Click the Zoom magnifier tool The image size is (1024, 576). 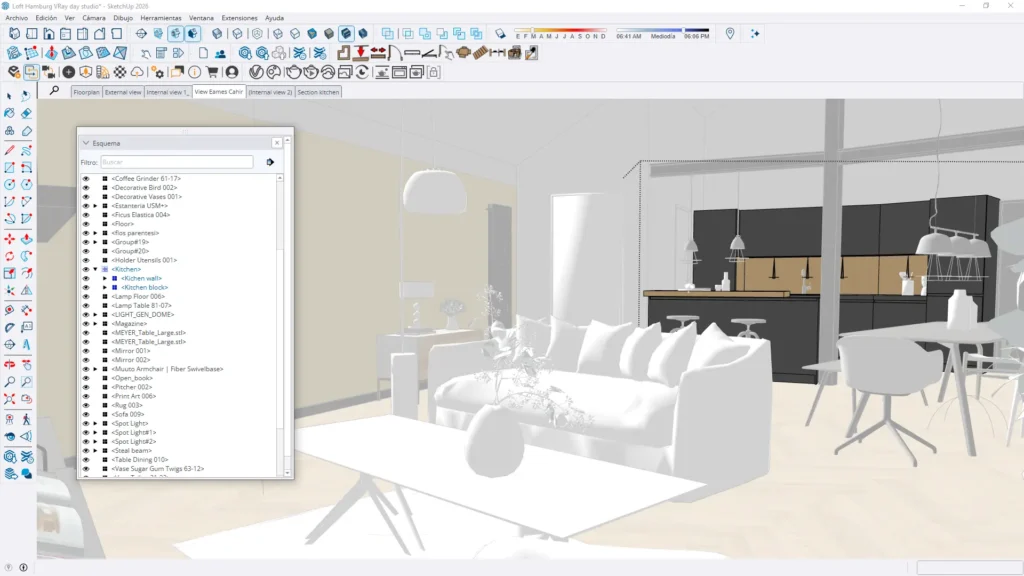click(x=10, y=381)
